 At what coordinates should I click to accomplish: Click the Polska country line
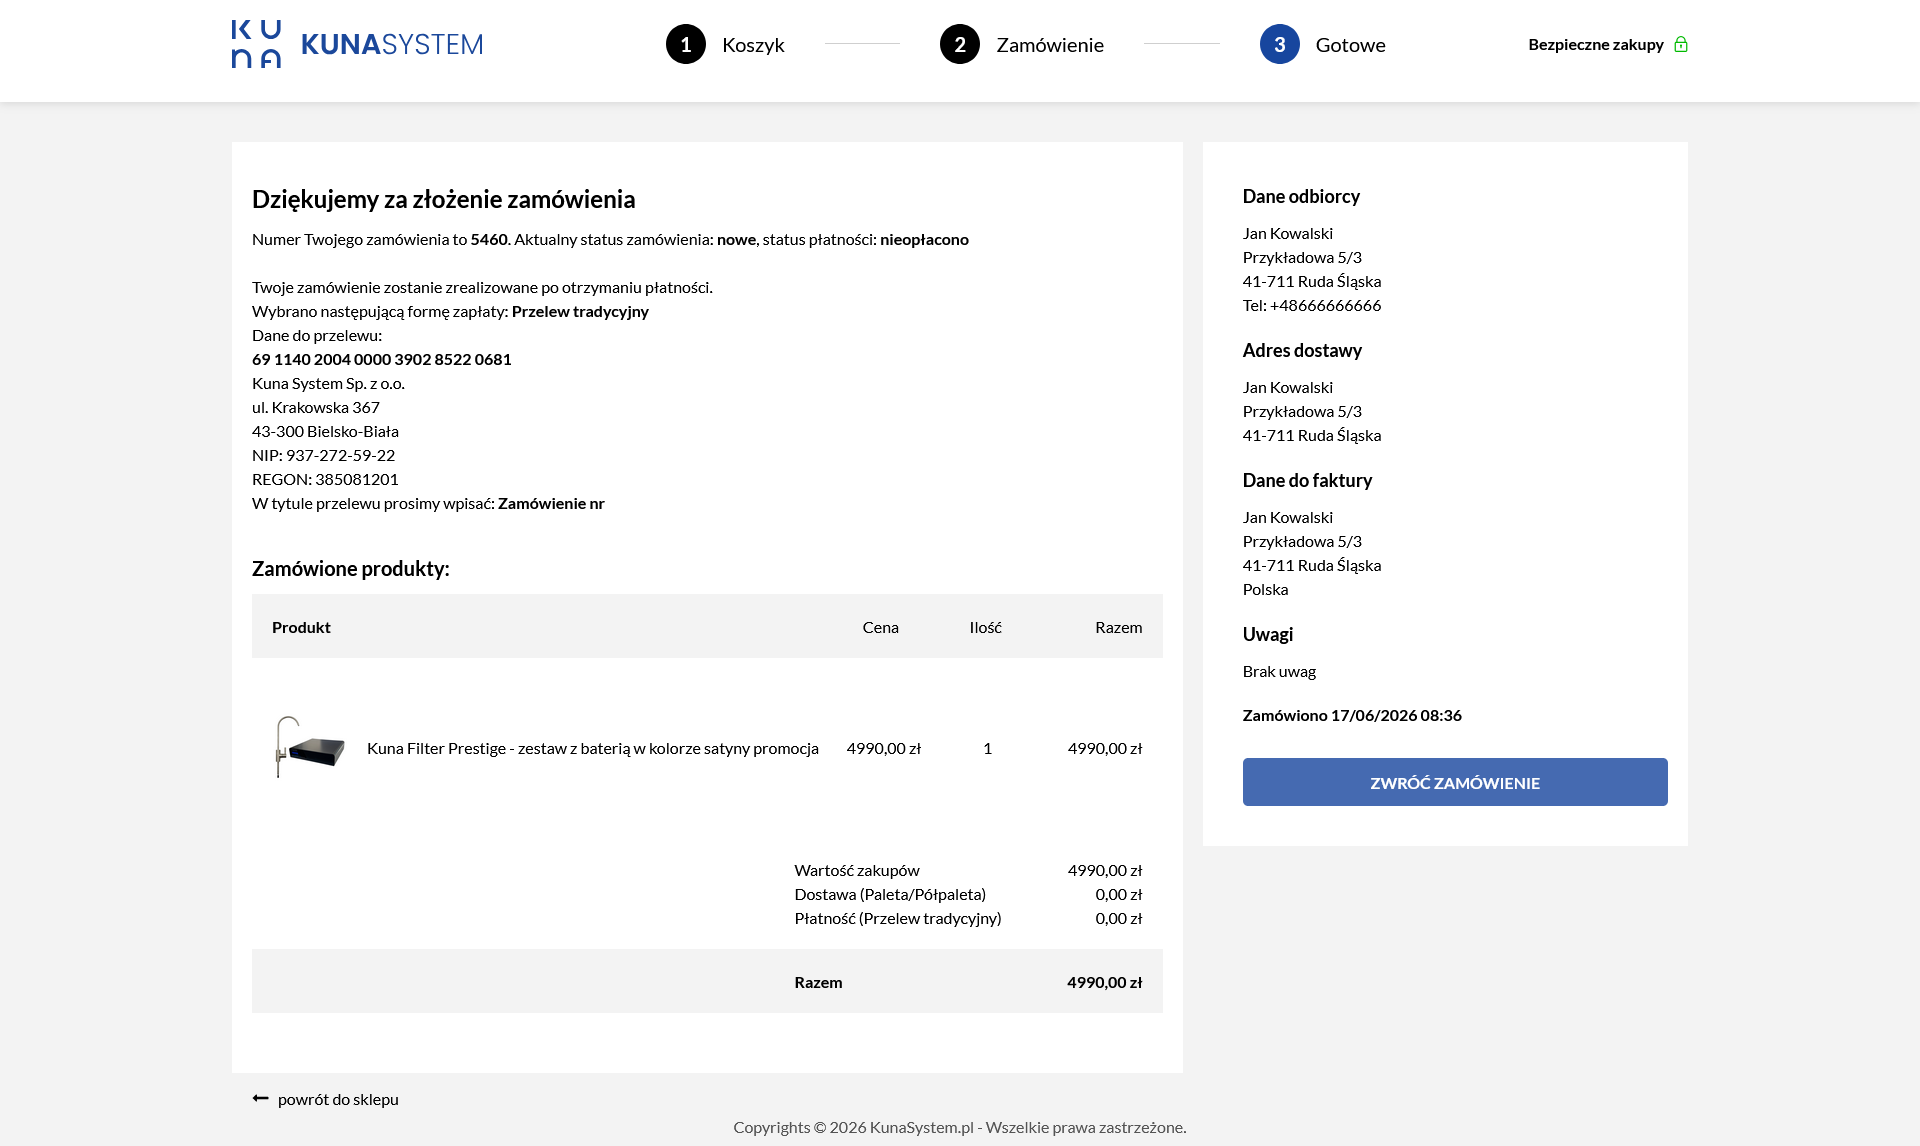pyautogui.click(x=1265, y=589)
